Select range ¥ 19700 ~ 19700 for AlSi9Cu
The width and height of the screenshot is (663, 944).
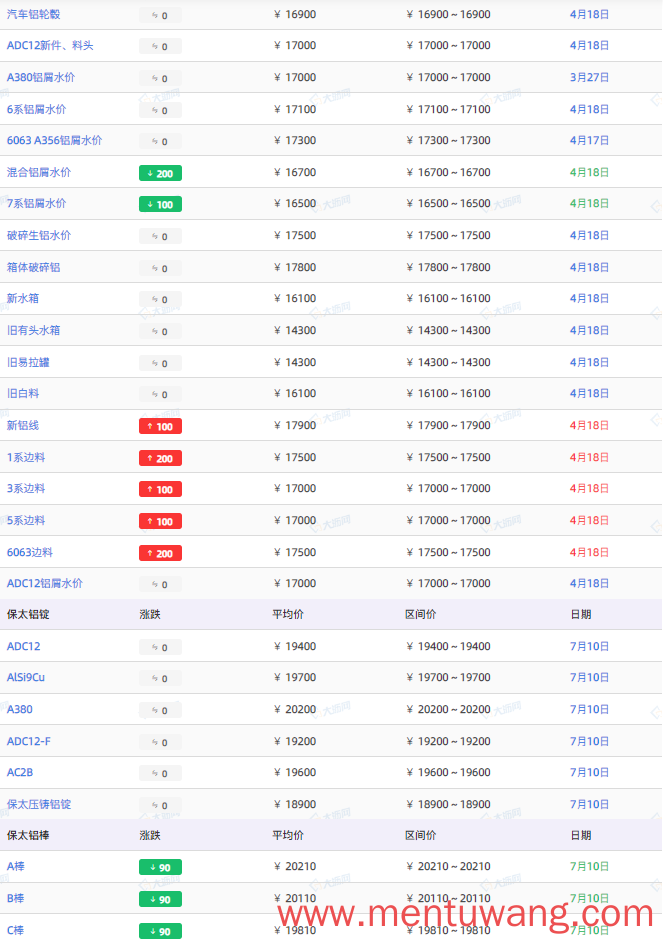tap(449, 678)
